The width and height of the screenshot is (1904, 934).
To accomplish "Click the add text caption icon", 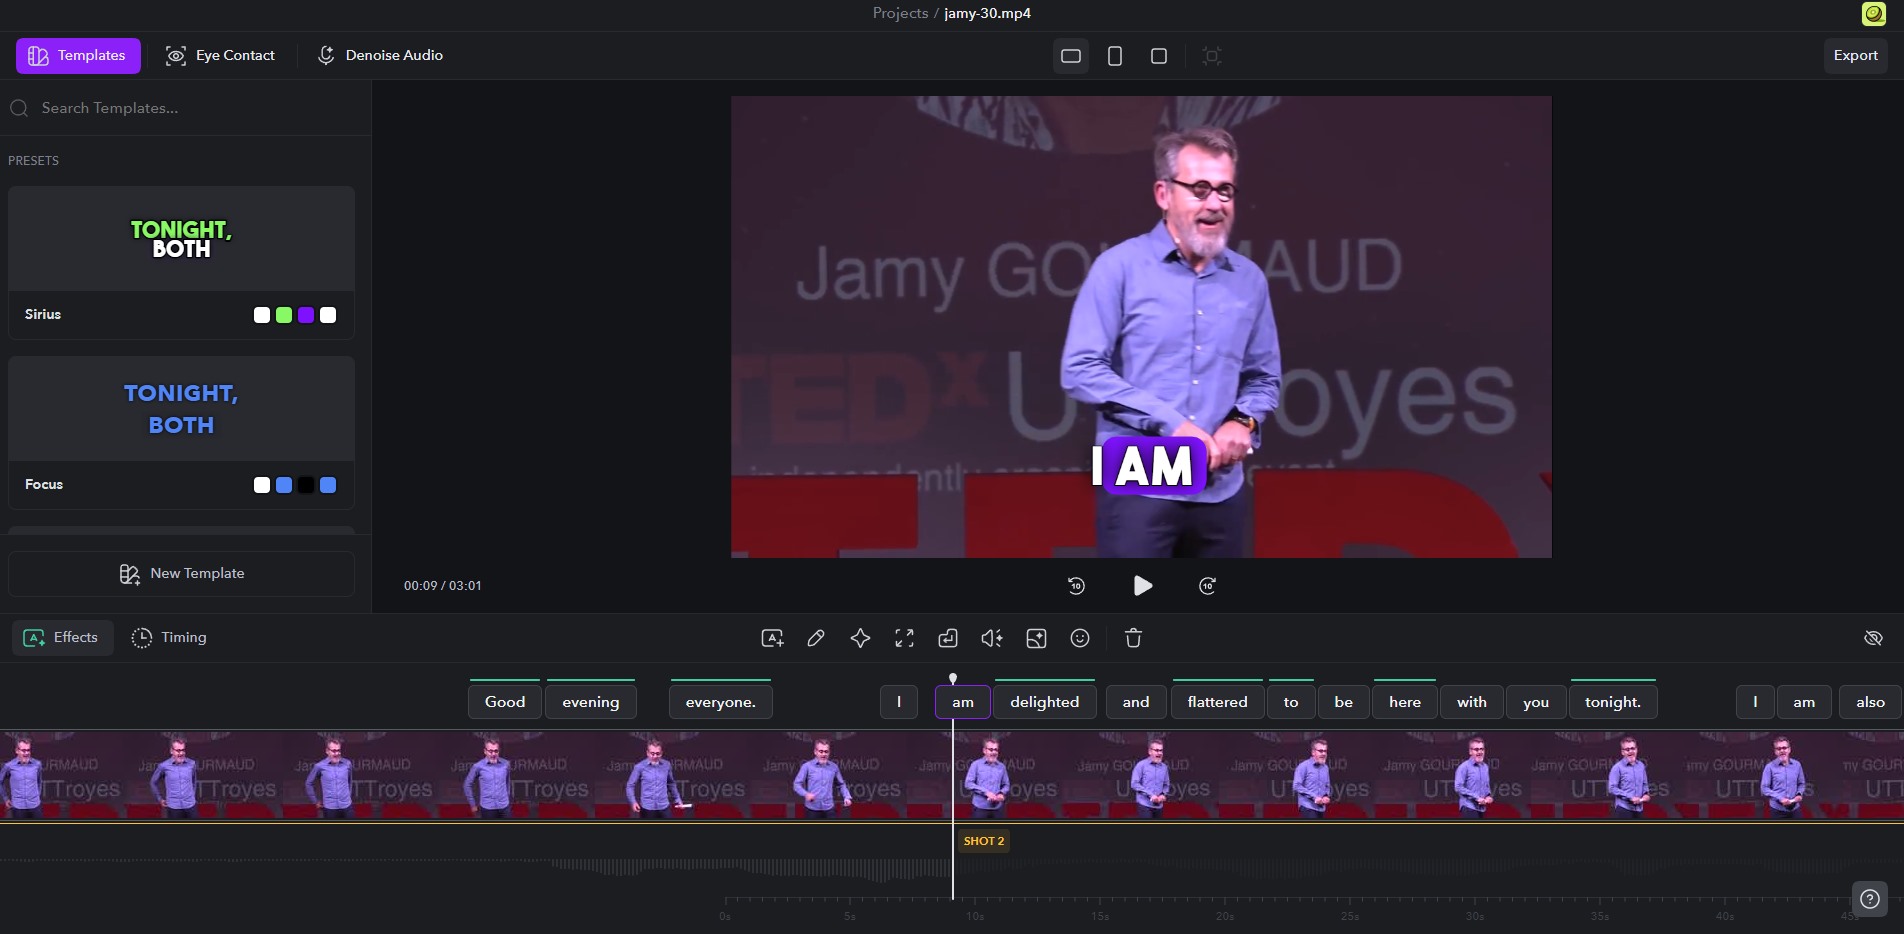I will (x=772, y=638).
